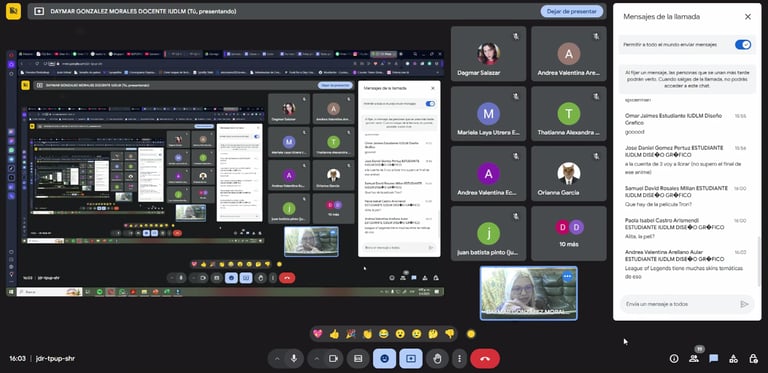Open the activities icon
This screenshot has height=373, width=768.
[733, 359]
